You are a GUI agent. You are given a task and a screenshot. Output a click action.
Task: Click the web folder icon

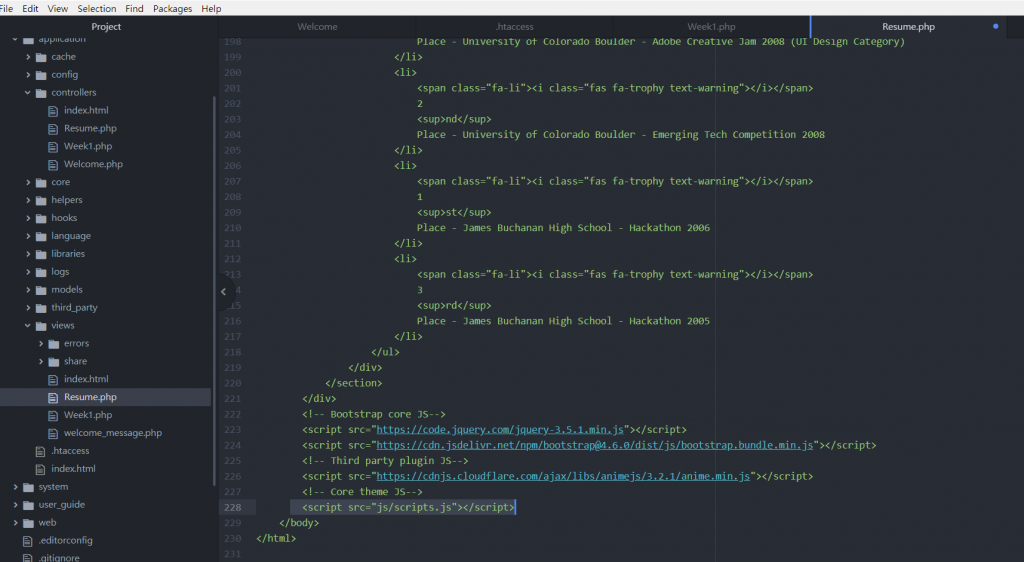pyautogui.click(x=28, y=523)
